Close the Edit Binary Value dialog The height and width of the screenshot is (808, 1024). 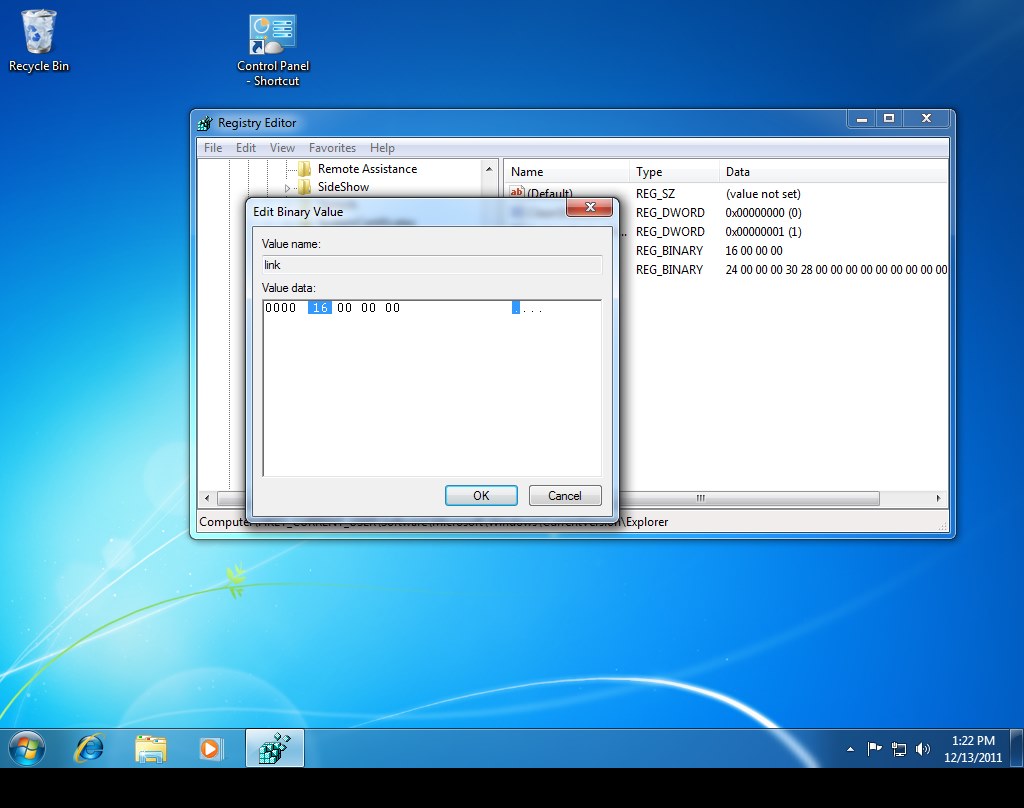pos(590,207)
